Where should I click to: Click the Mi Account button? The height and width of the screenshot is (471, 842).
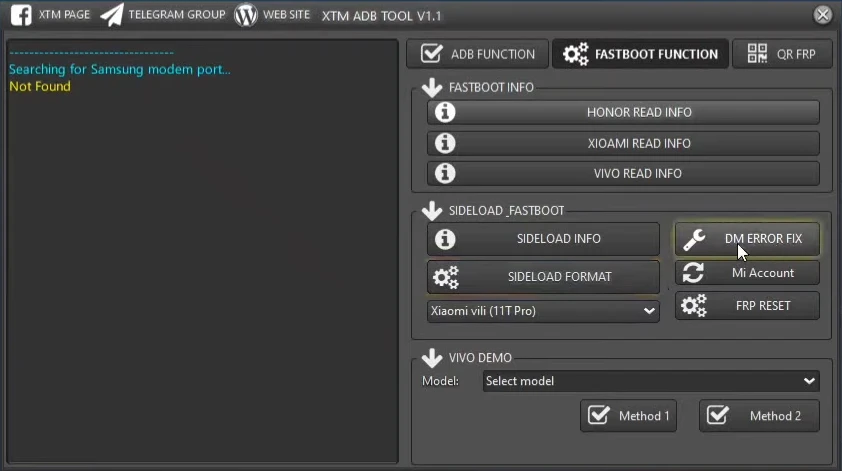(x=747, y=273)
